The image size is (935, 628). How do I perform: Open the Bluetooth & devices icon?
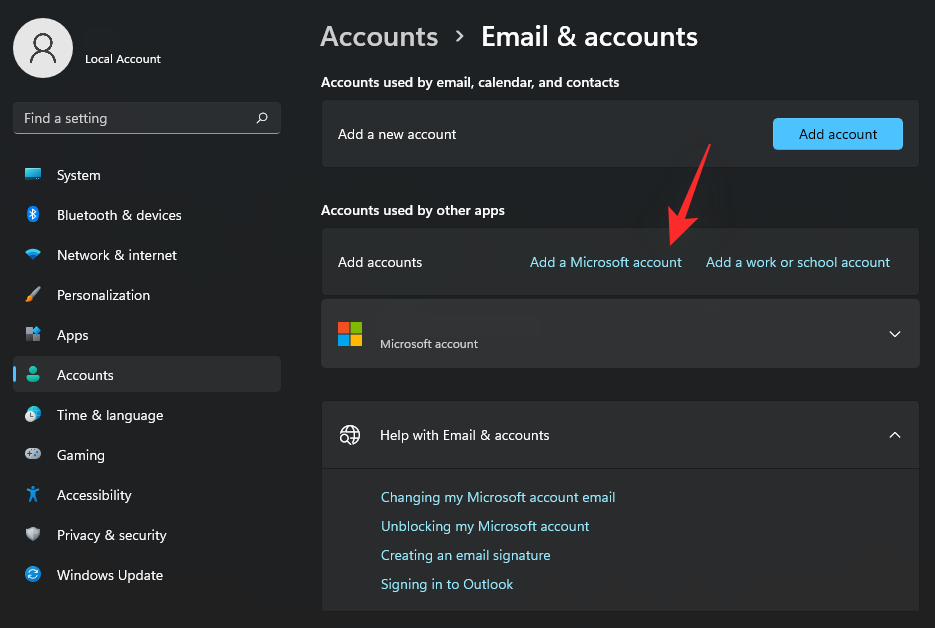[33, 215]
